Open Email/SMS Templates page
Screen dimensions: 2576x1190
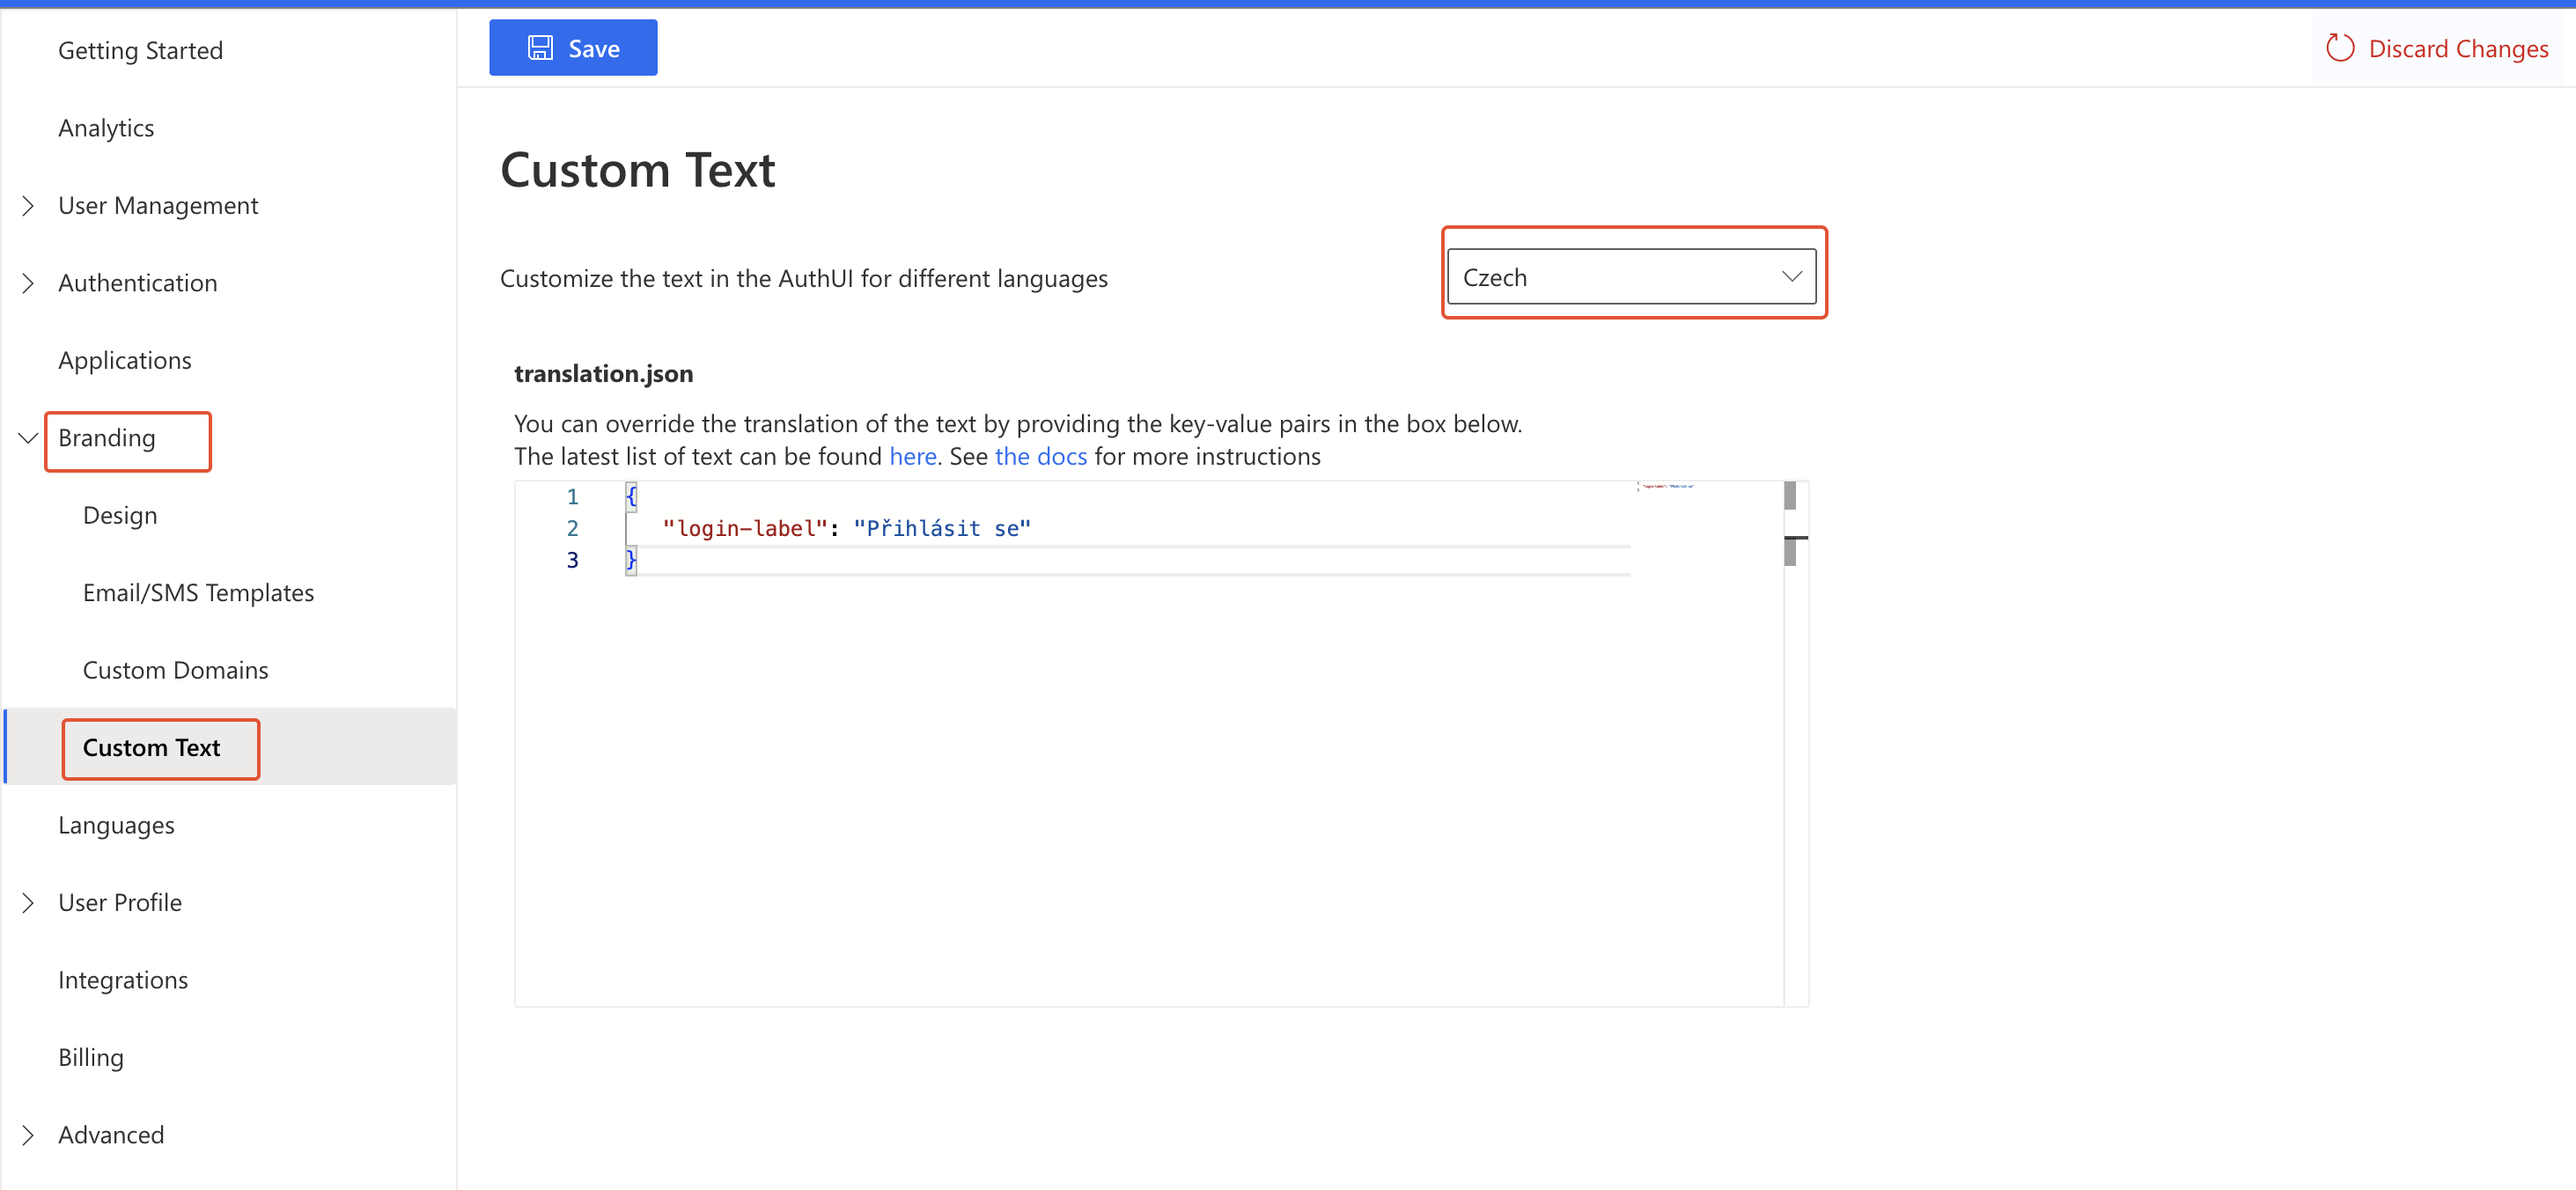tap(198, 593)
